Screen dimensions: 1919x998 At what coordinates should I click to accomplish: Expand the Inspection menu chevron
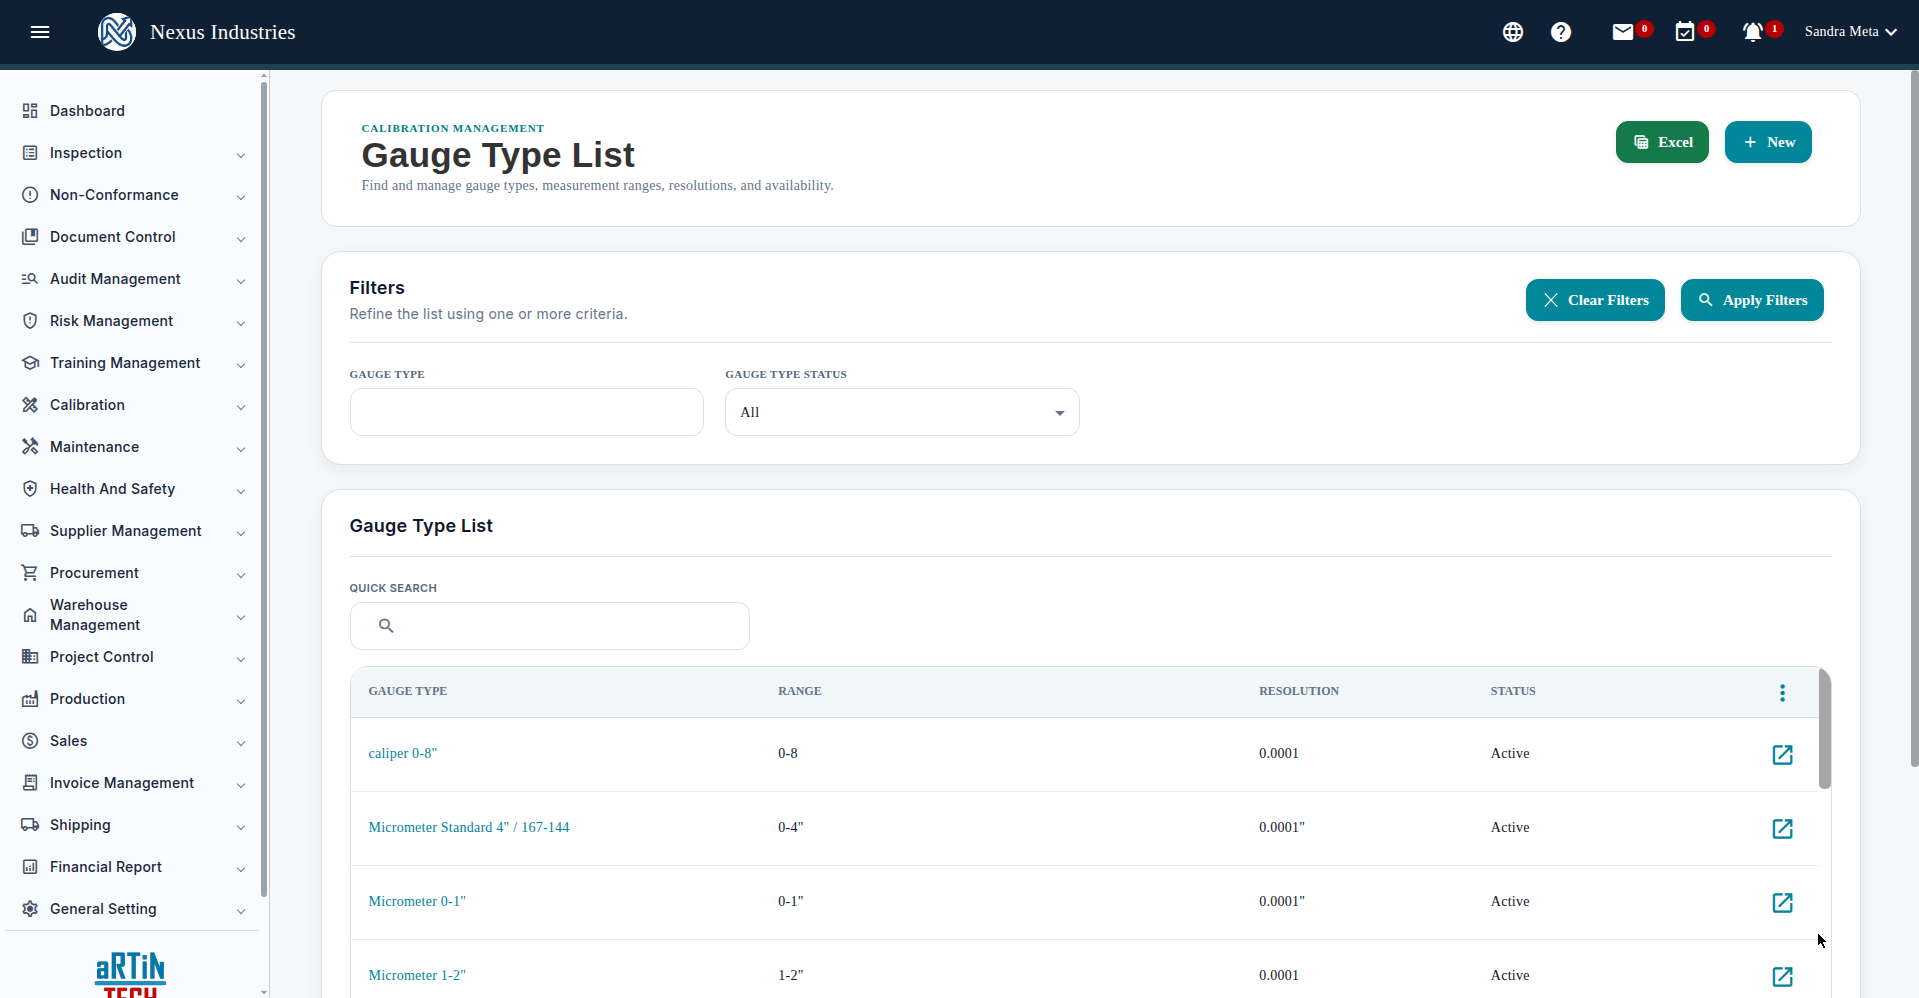241,155
